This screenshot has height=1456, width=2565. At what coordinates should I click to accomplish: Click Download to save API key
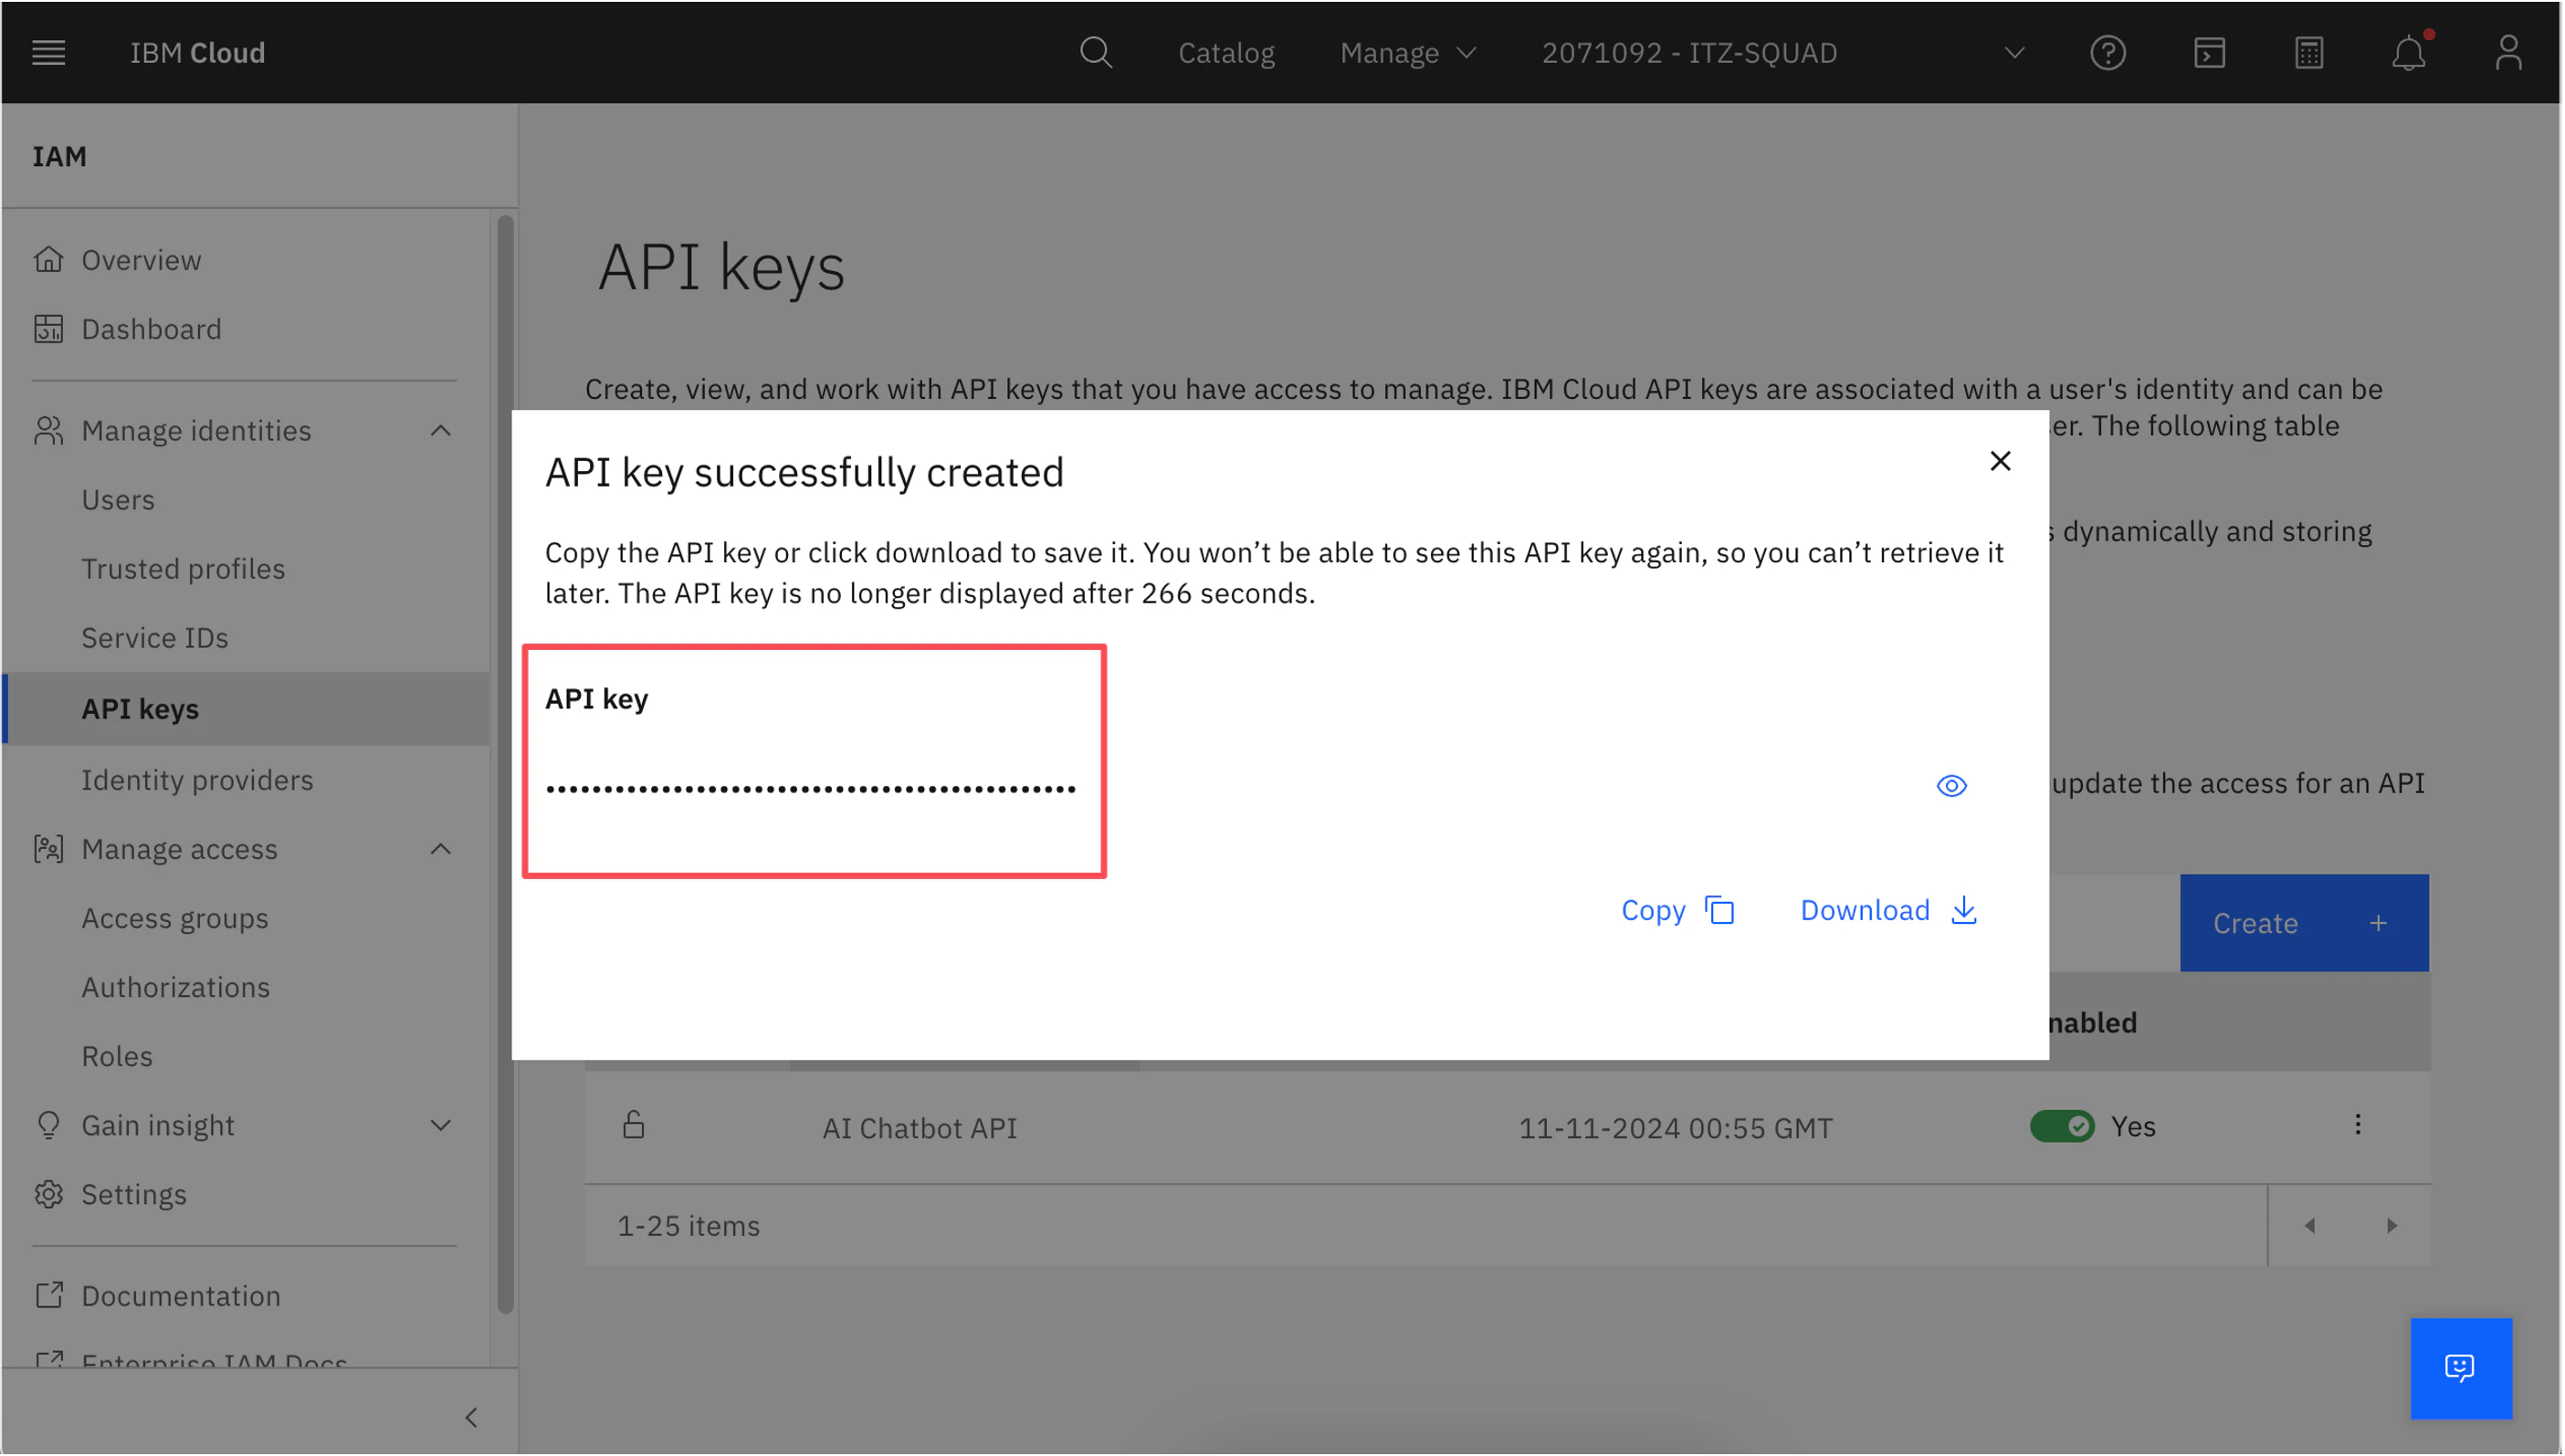point(1887,910)
